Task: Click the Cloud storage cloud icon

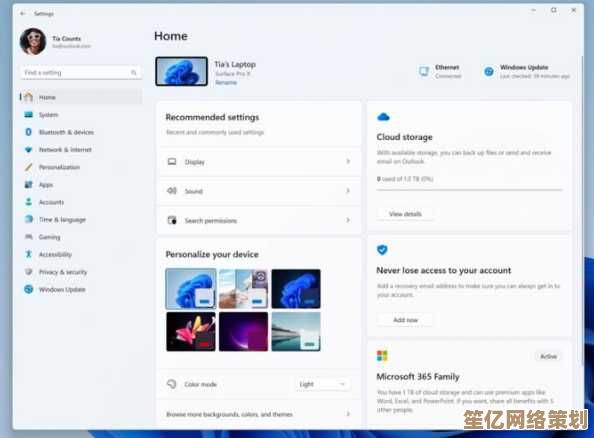Action: coord(383,117)
